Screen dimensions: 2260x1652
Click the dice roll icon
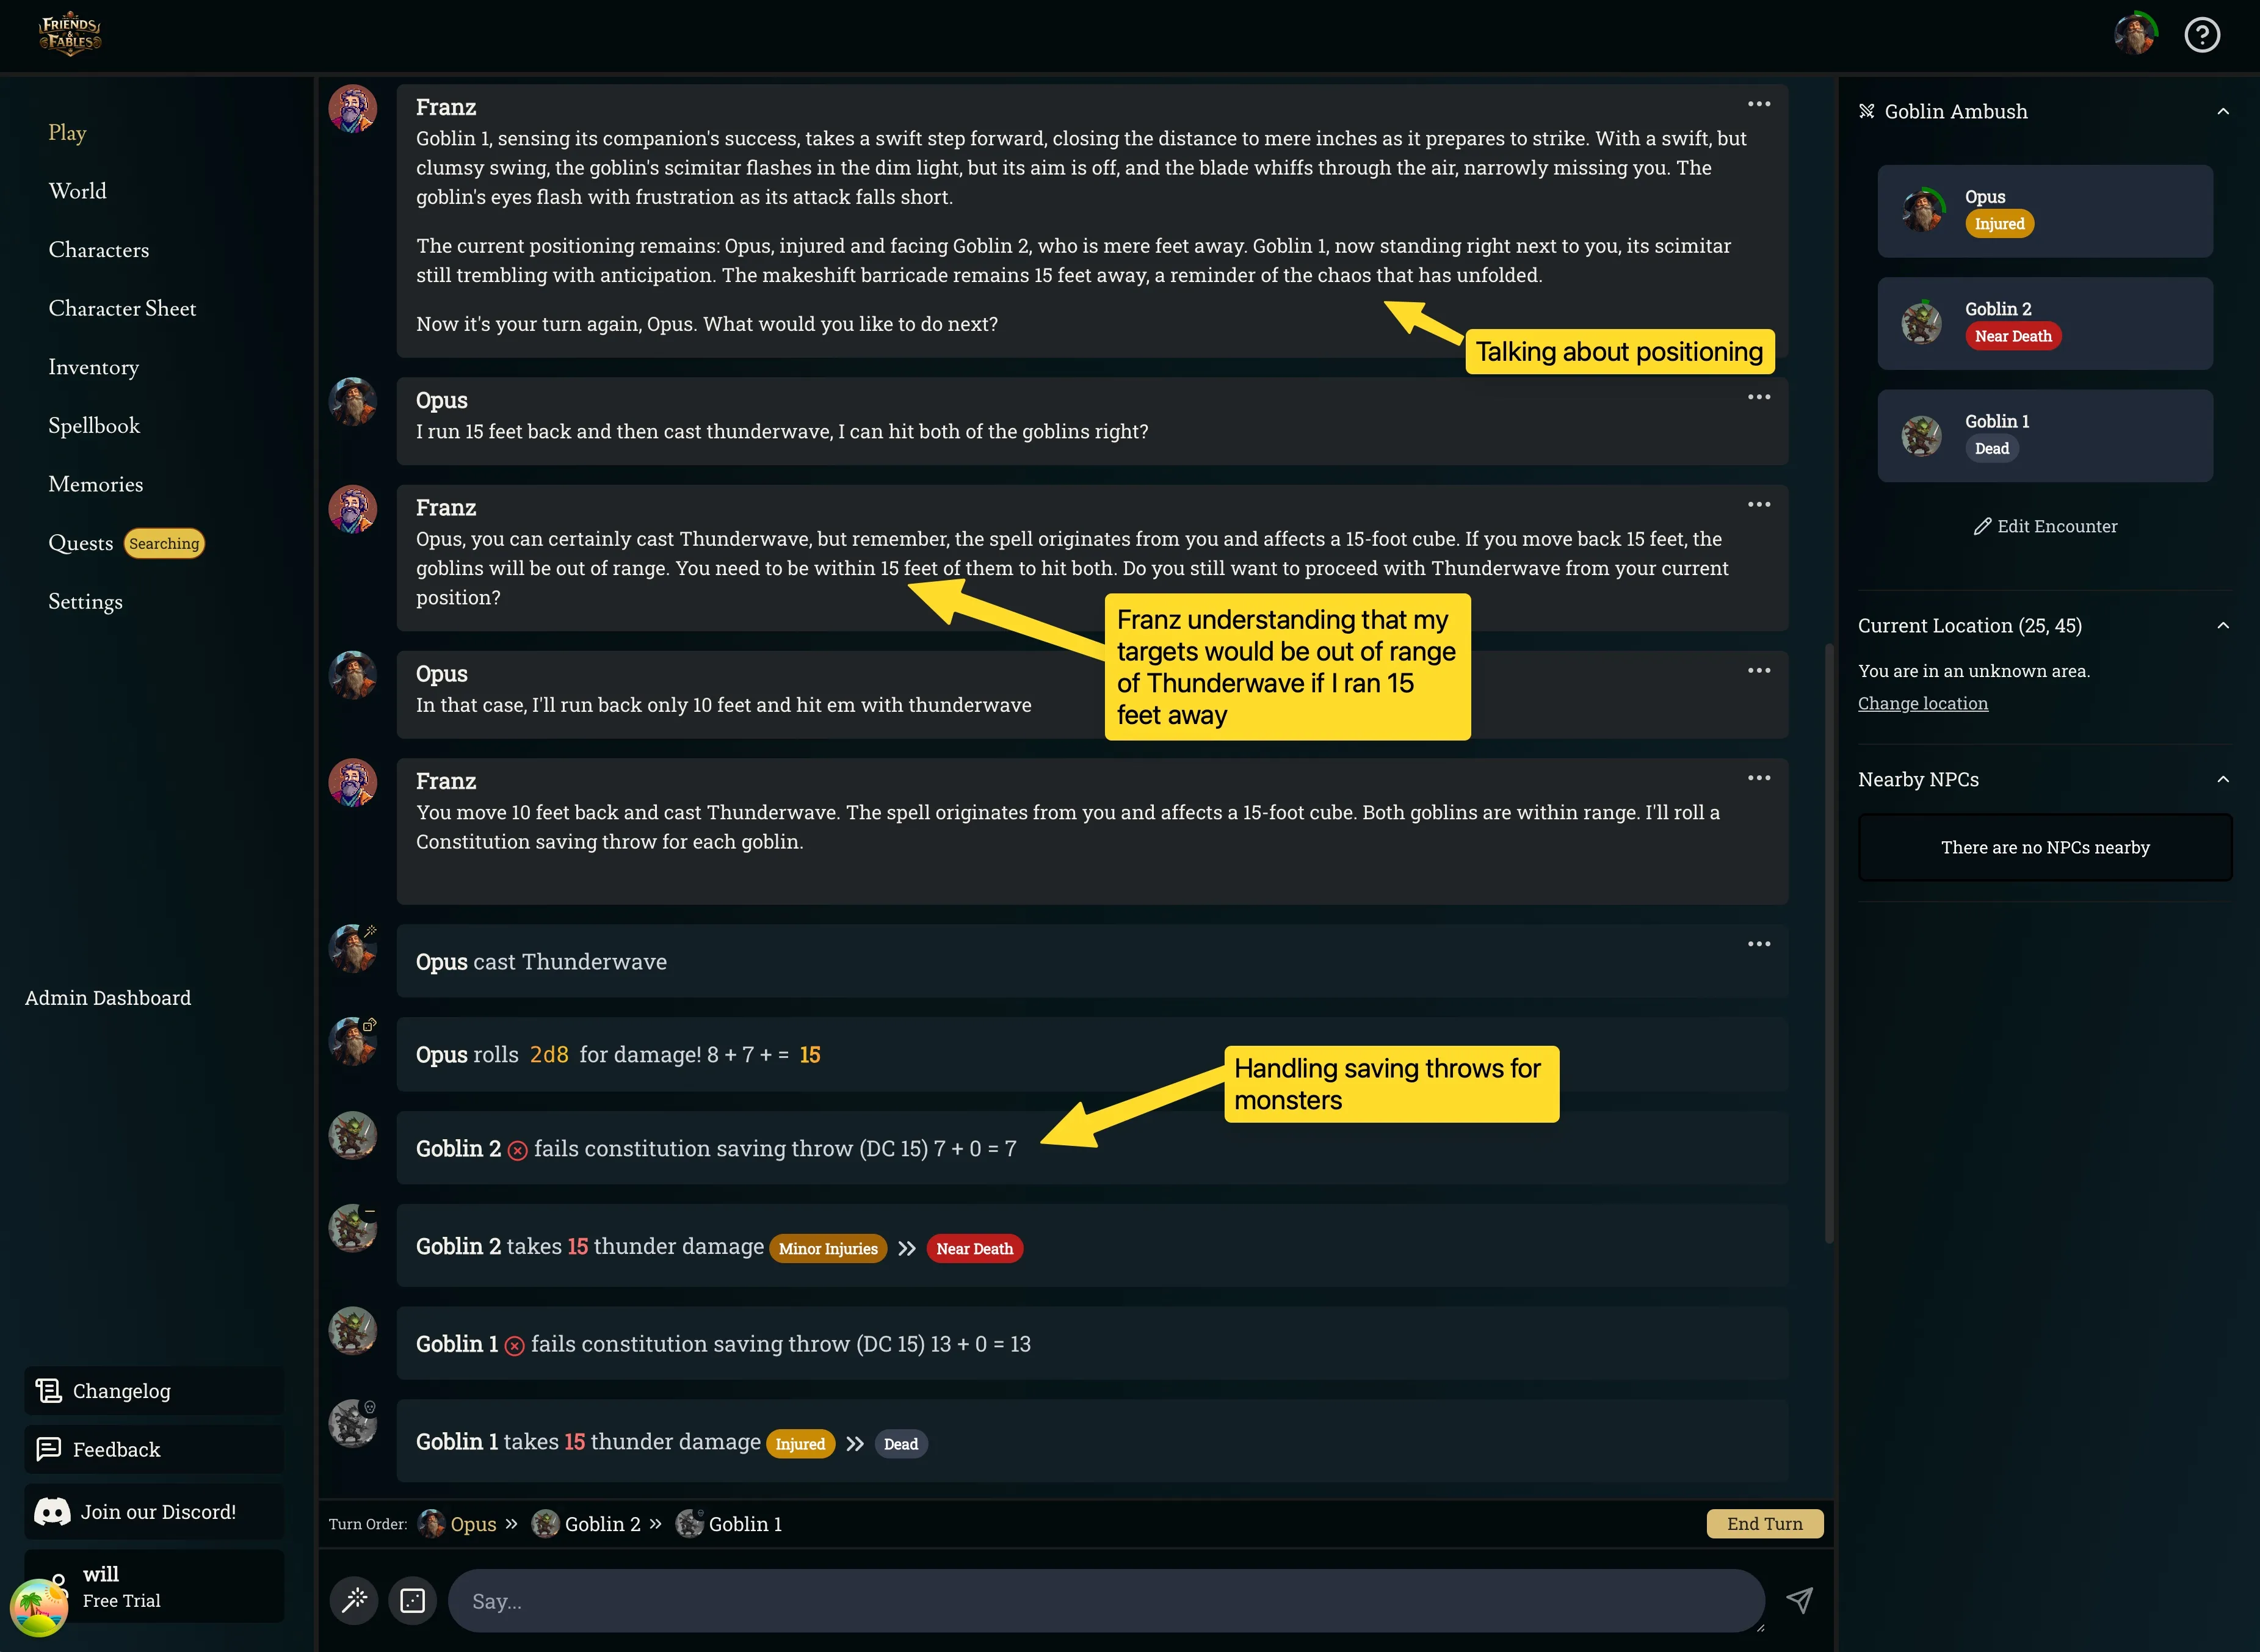[413, 1600]
